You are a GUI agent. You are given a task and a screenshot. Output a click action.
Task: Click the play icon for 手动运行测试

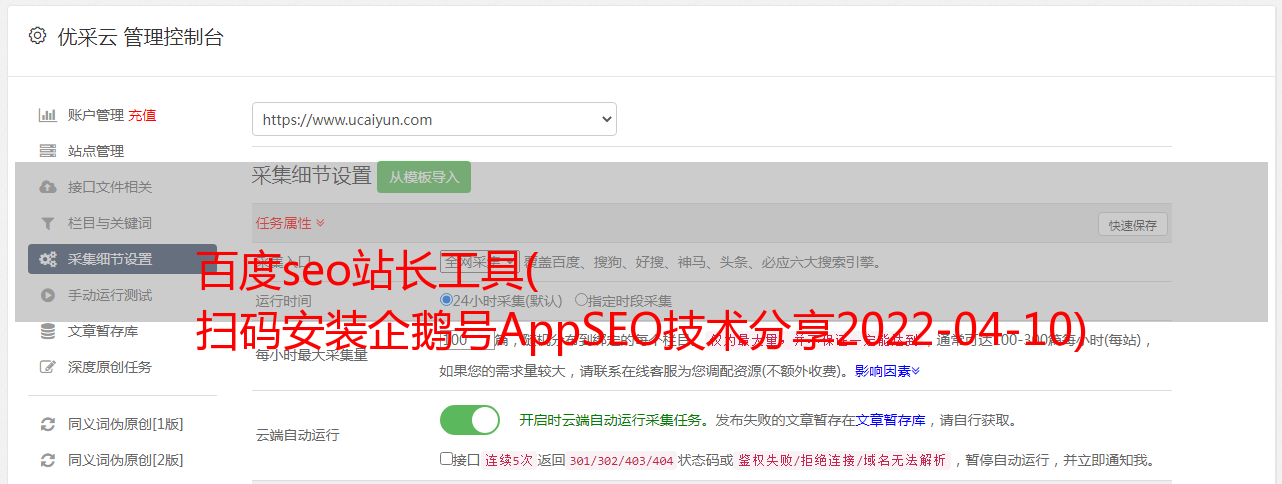(x=47, y=295)
